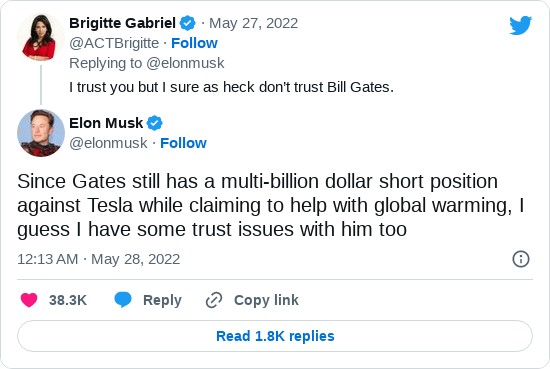Like the tweet with the heart icon

(x=29, y=300)
